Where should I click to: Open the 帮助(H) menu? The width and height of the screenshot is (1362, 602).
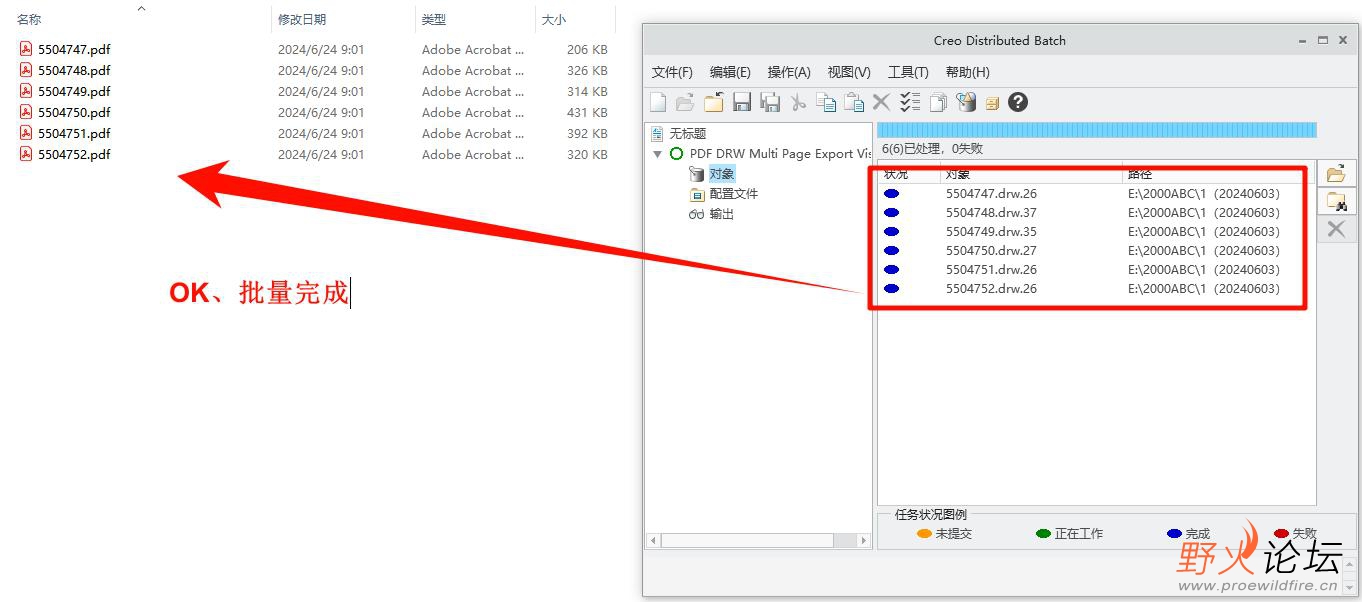click(967, 72)
